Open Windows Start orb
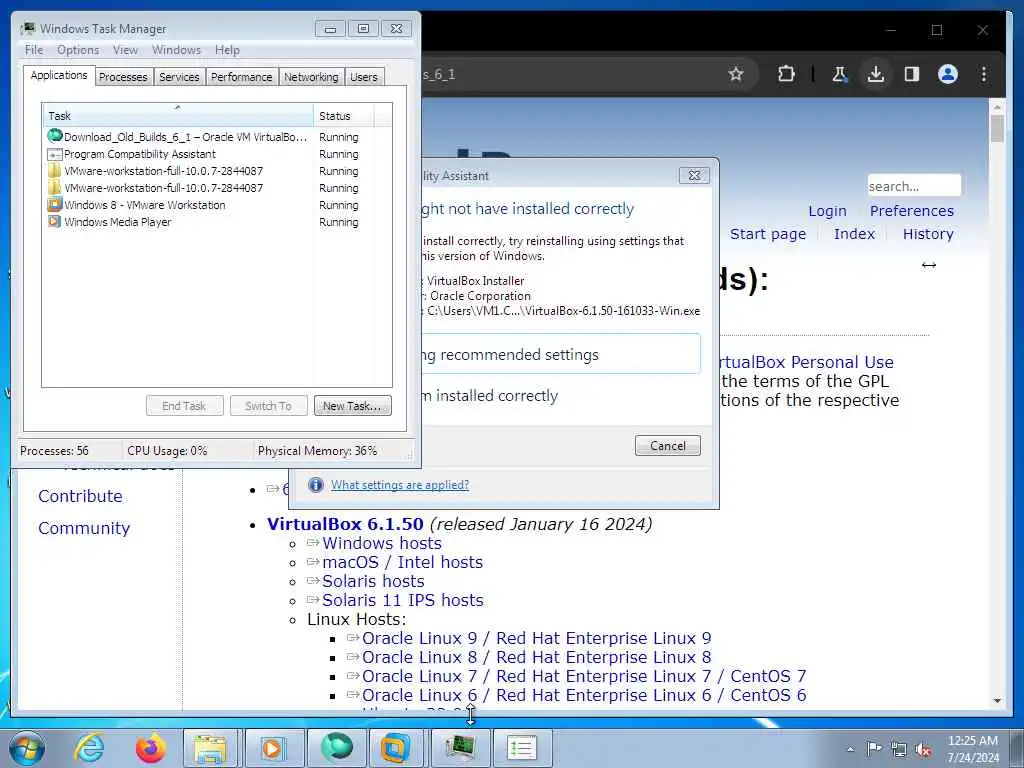Image resolution: width=1024 pixels, height=768 pixels. tap(27, 748)
